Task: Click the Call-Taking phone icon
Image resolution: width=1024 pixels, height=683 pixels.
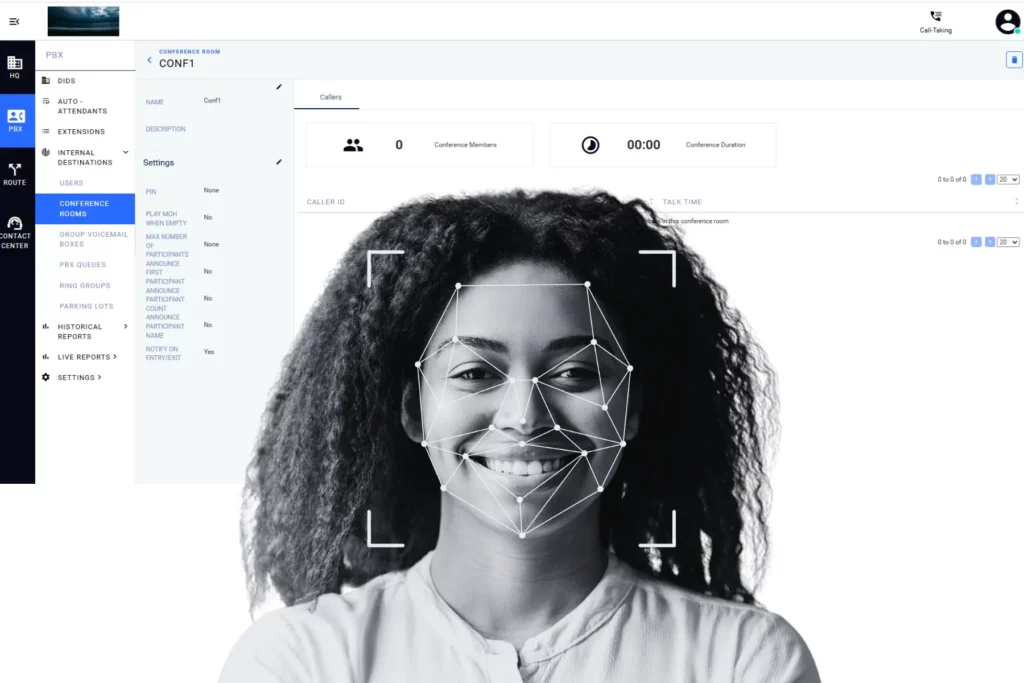Action: point(934,18)
